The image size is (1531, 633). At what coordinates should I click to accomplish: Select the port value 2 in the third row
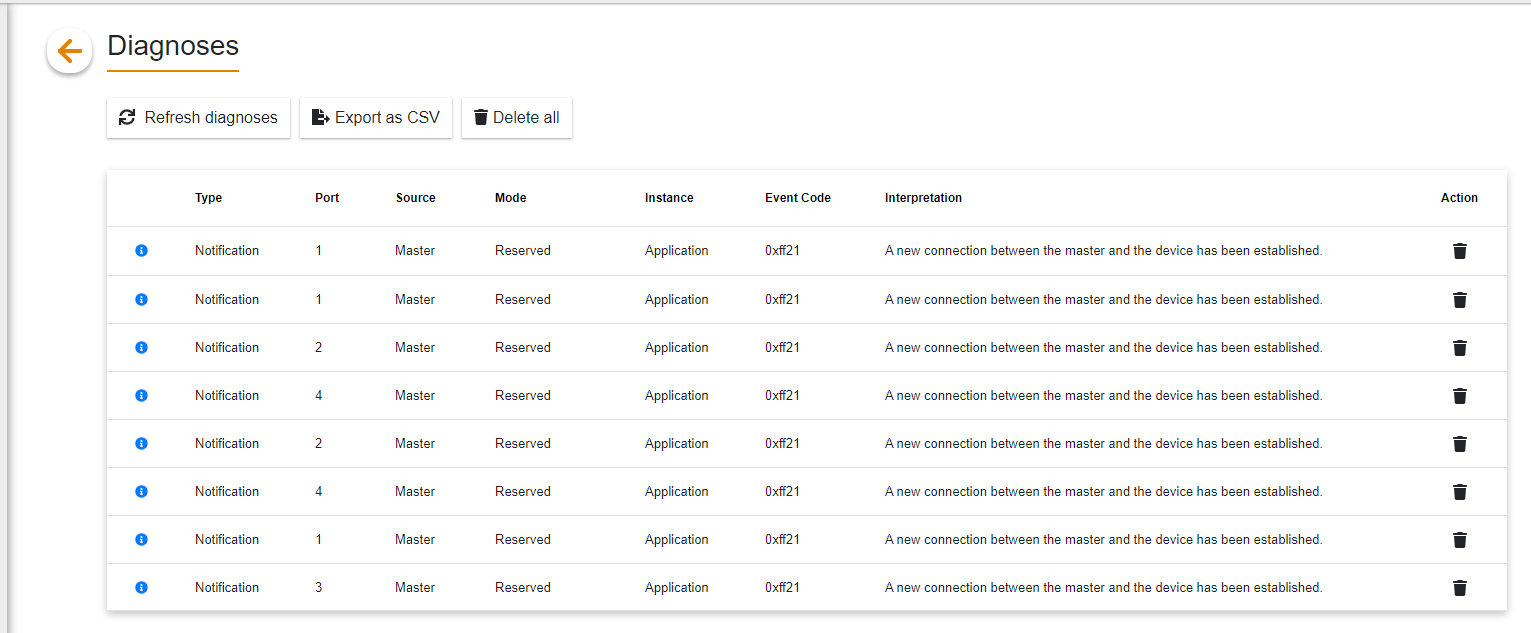tap(319, 348)
